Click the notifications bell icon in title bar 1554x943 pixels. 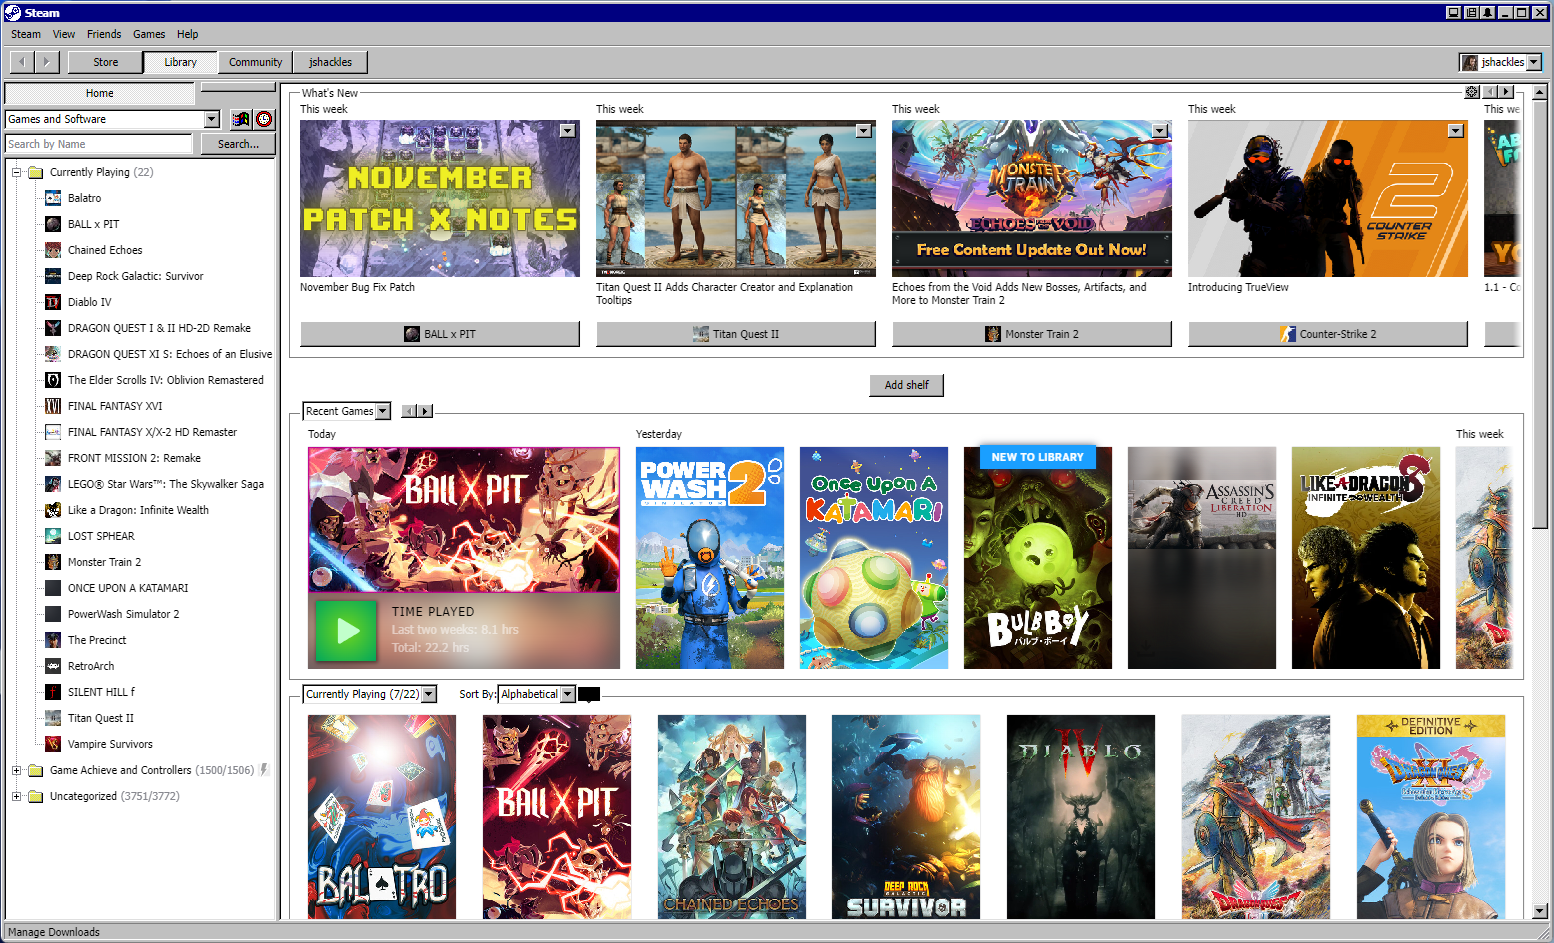click(x=1488, y=13)
